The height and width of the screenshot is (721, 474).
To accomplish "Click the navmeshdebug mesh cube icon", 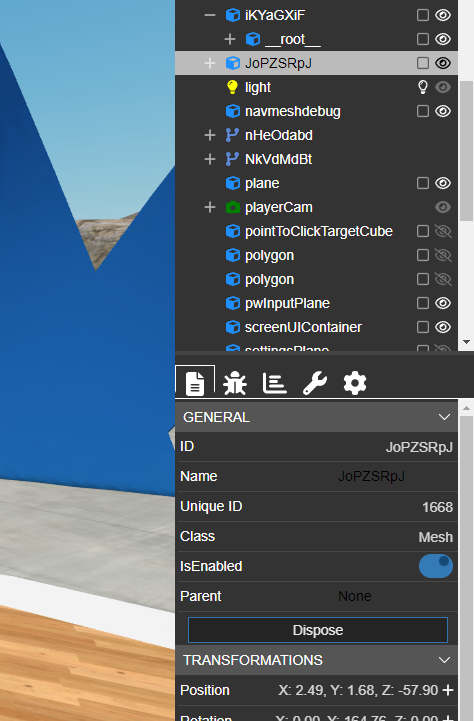I will (x=233, y=111).
